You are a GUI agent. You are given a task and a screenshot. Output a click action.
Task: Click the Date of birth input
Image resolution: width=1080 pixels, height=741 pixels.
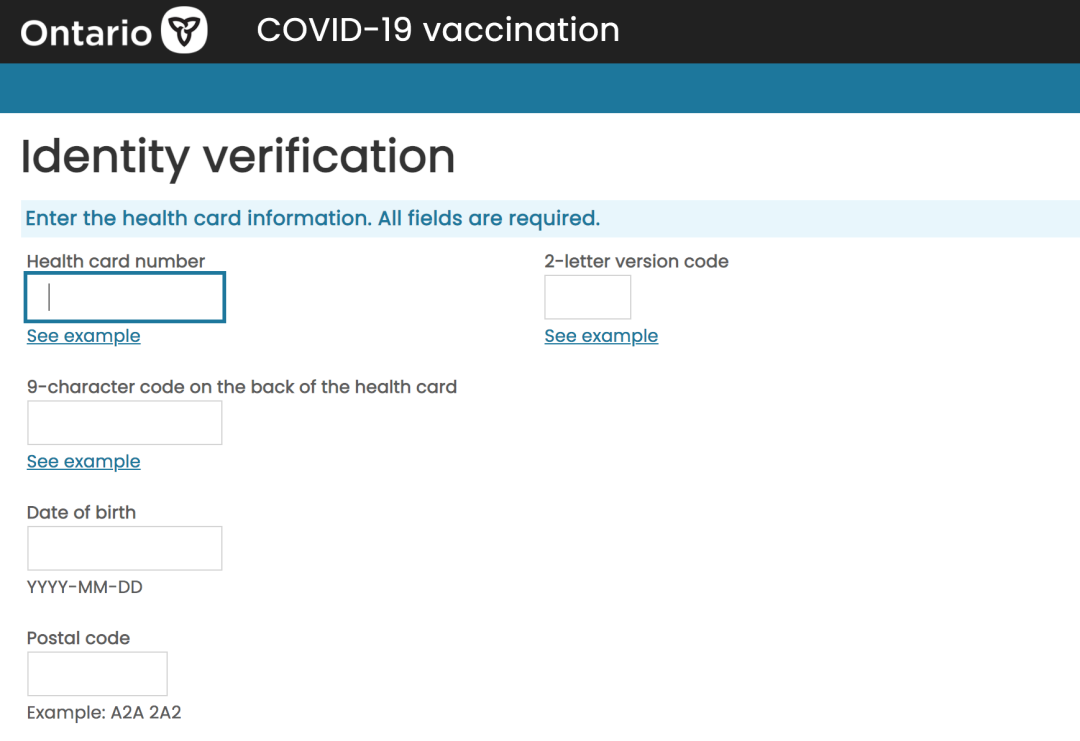[124, 548]
